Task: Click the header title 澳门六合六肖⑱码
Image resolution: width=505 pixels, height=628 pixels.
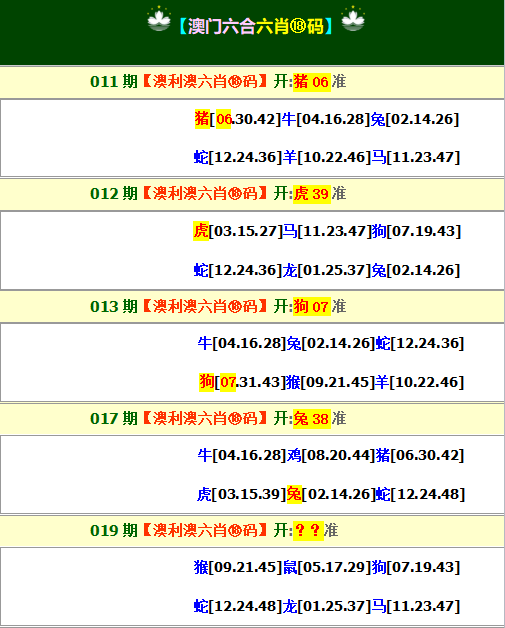Action: (256, 26)
